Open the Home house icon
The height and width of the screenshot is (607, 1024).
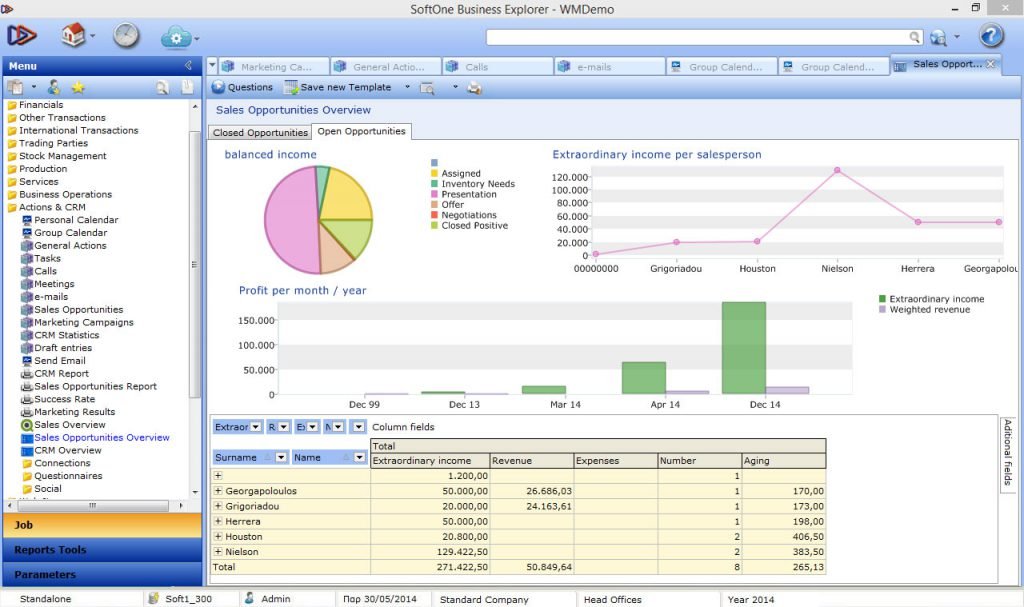[72, 35]
